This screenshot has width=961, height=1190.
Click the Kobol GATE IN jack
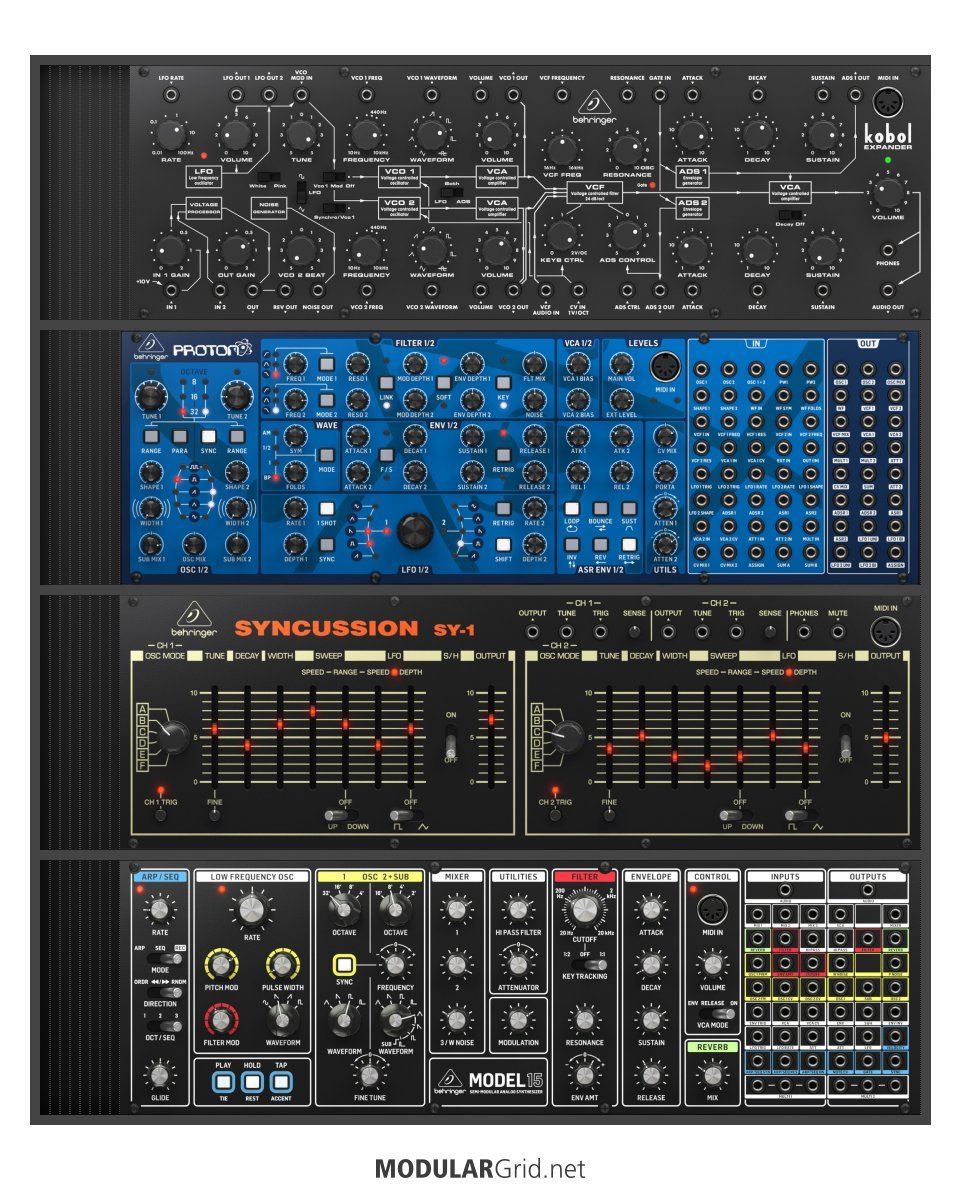[x=660, y=95]
